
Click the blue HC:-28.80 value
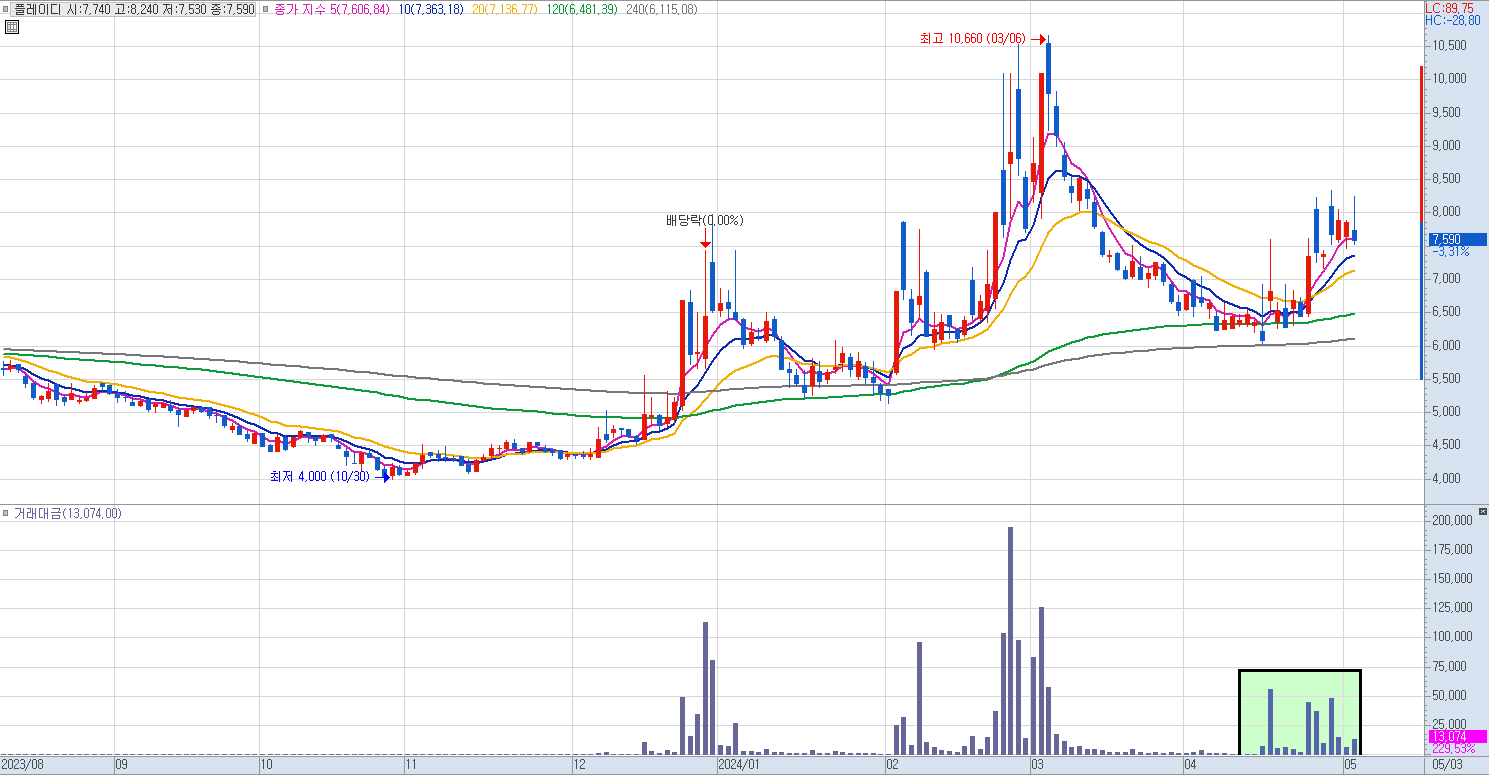pos(1453,20)
